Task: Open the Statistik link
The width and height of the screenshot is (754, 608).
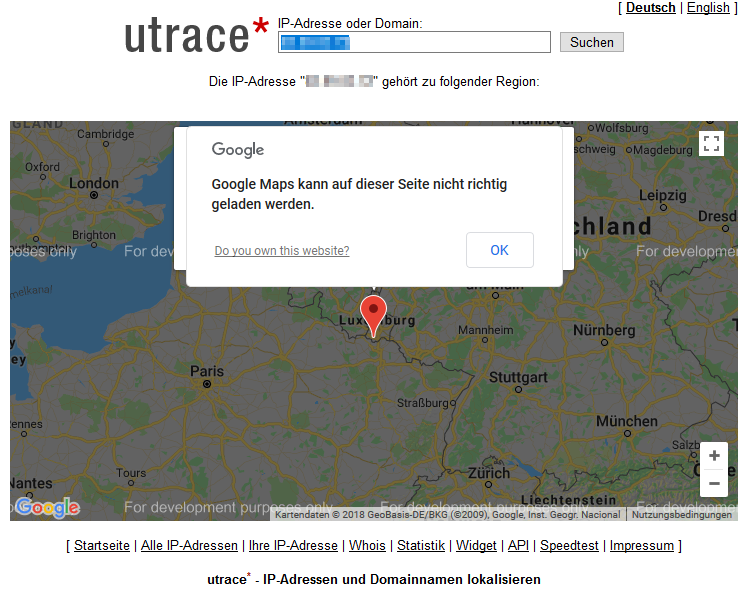Action: click(x=421, y=545)
